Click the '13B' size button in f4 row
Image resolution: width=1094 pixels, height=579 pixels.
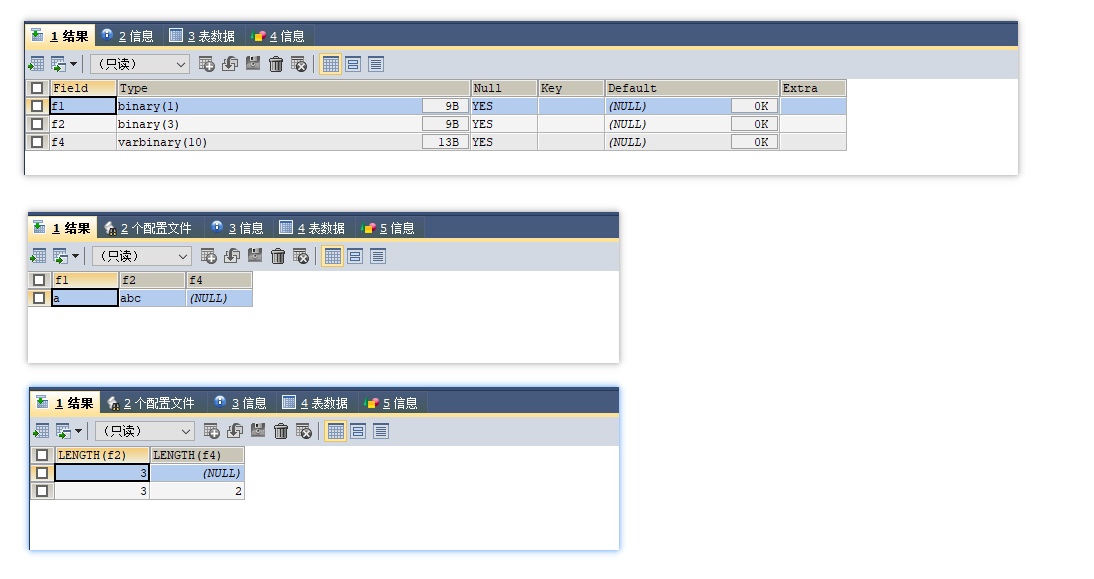(x=445, y=142)
